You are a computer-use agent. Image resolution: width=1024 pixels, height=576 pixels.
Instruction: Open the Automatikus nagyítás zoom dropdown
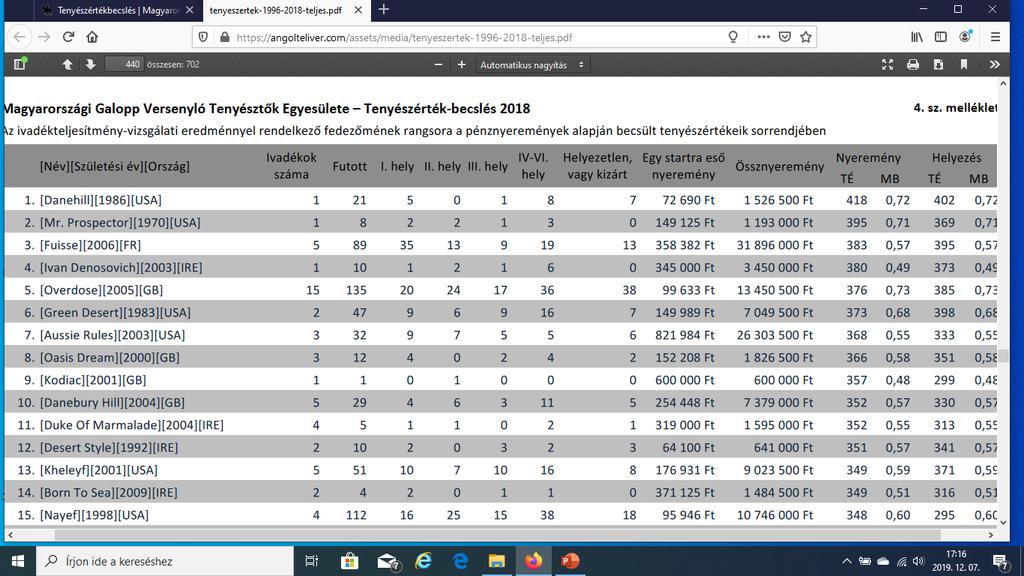tap(532, 65)
